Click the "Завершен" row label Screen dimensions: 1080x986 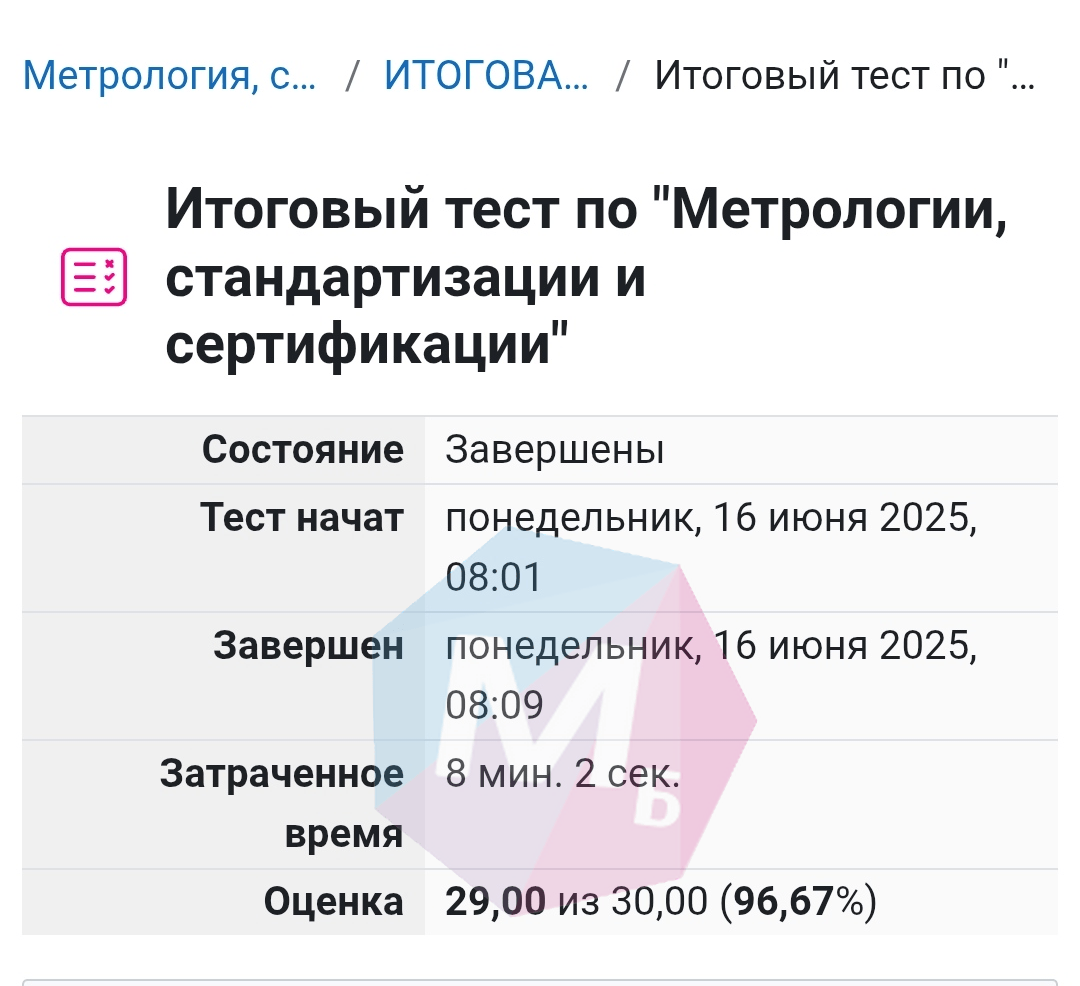click(x=309, y=646)
